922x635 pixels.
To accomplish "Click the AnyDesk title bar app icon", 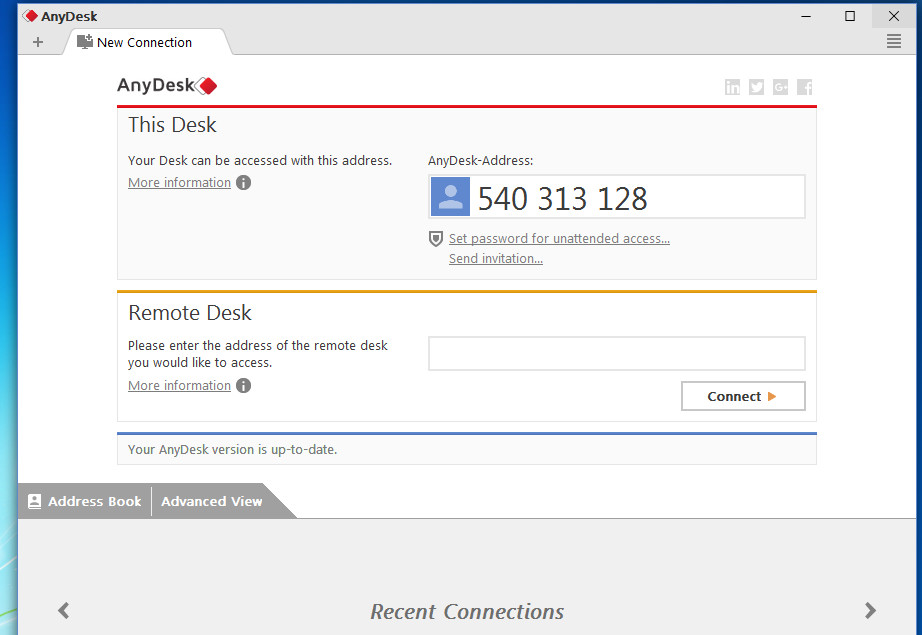I will coord(30,16).
